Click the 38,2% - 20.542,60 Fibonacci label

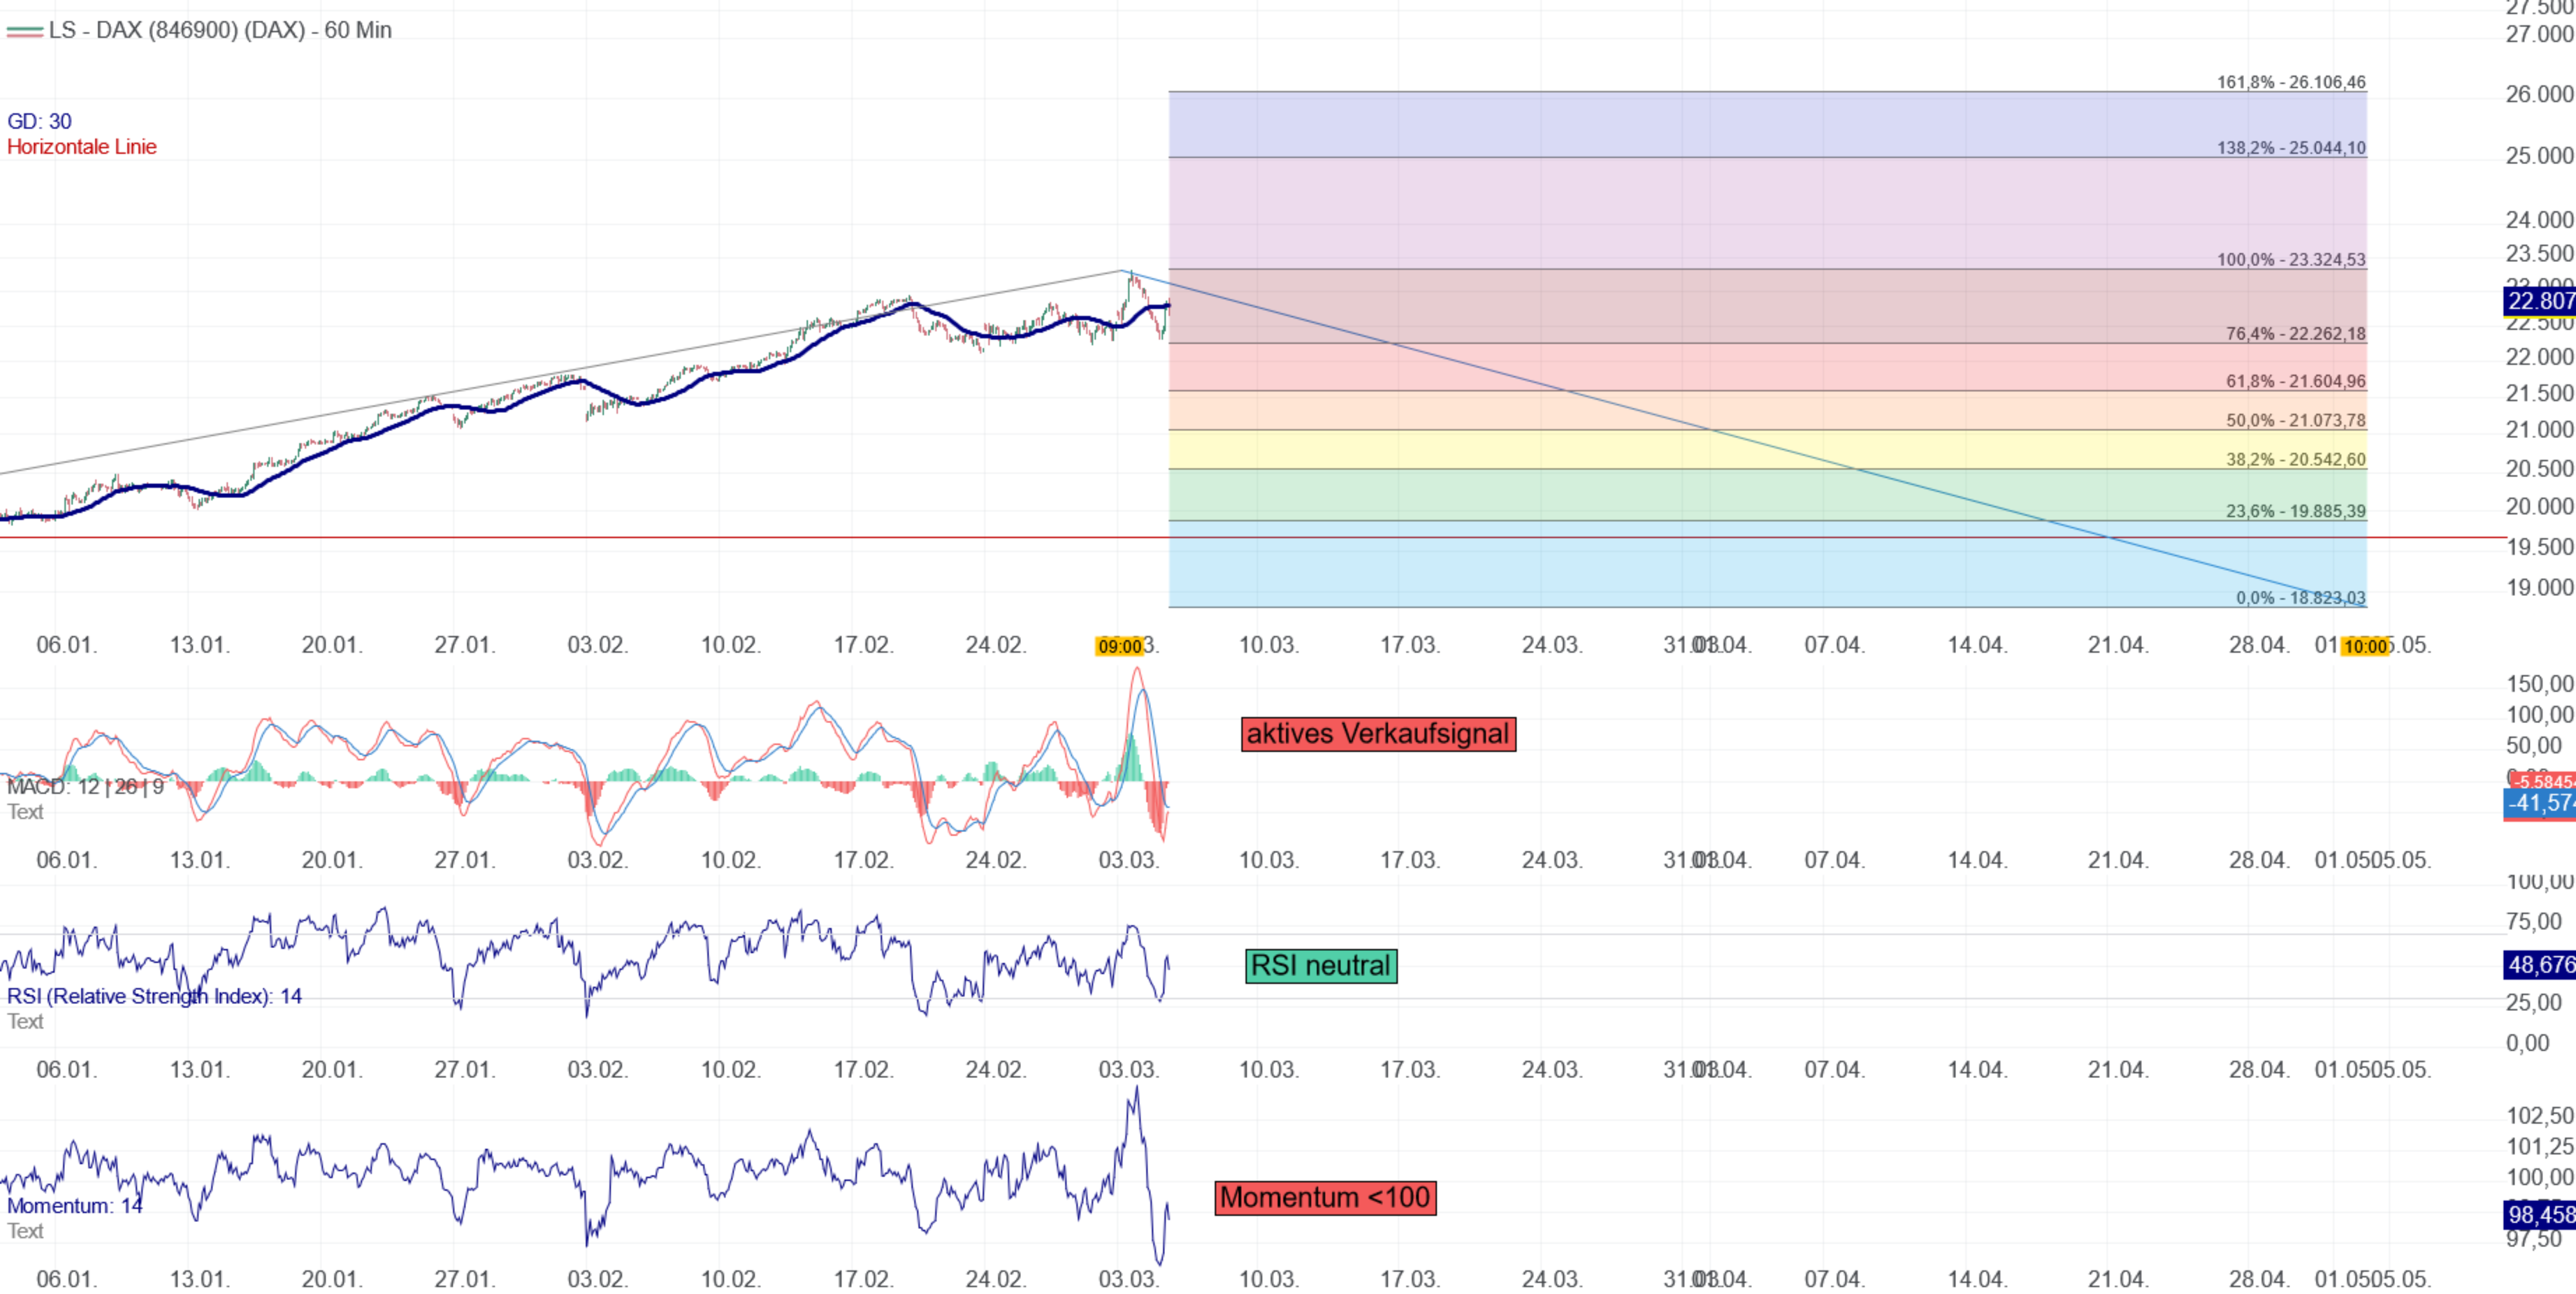(2295, 460)
